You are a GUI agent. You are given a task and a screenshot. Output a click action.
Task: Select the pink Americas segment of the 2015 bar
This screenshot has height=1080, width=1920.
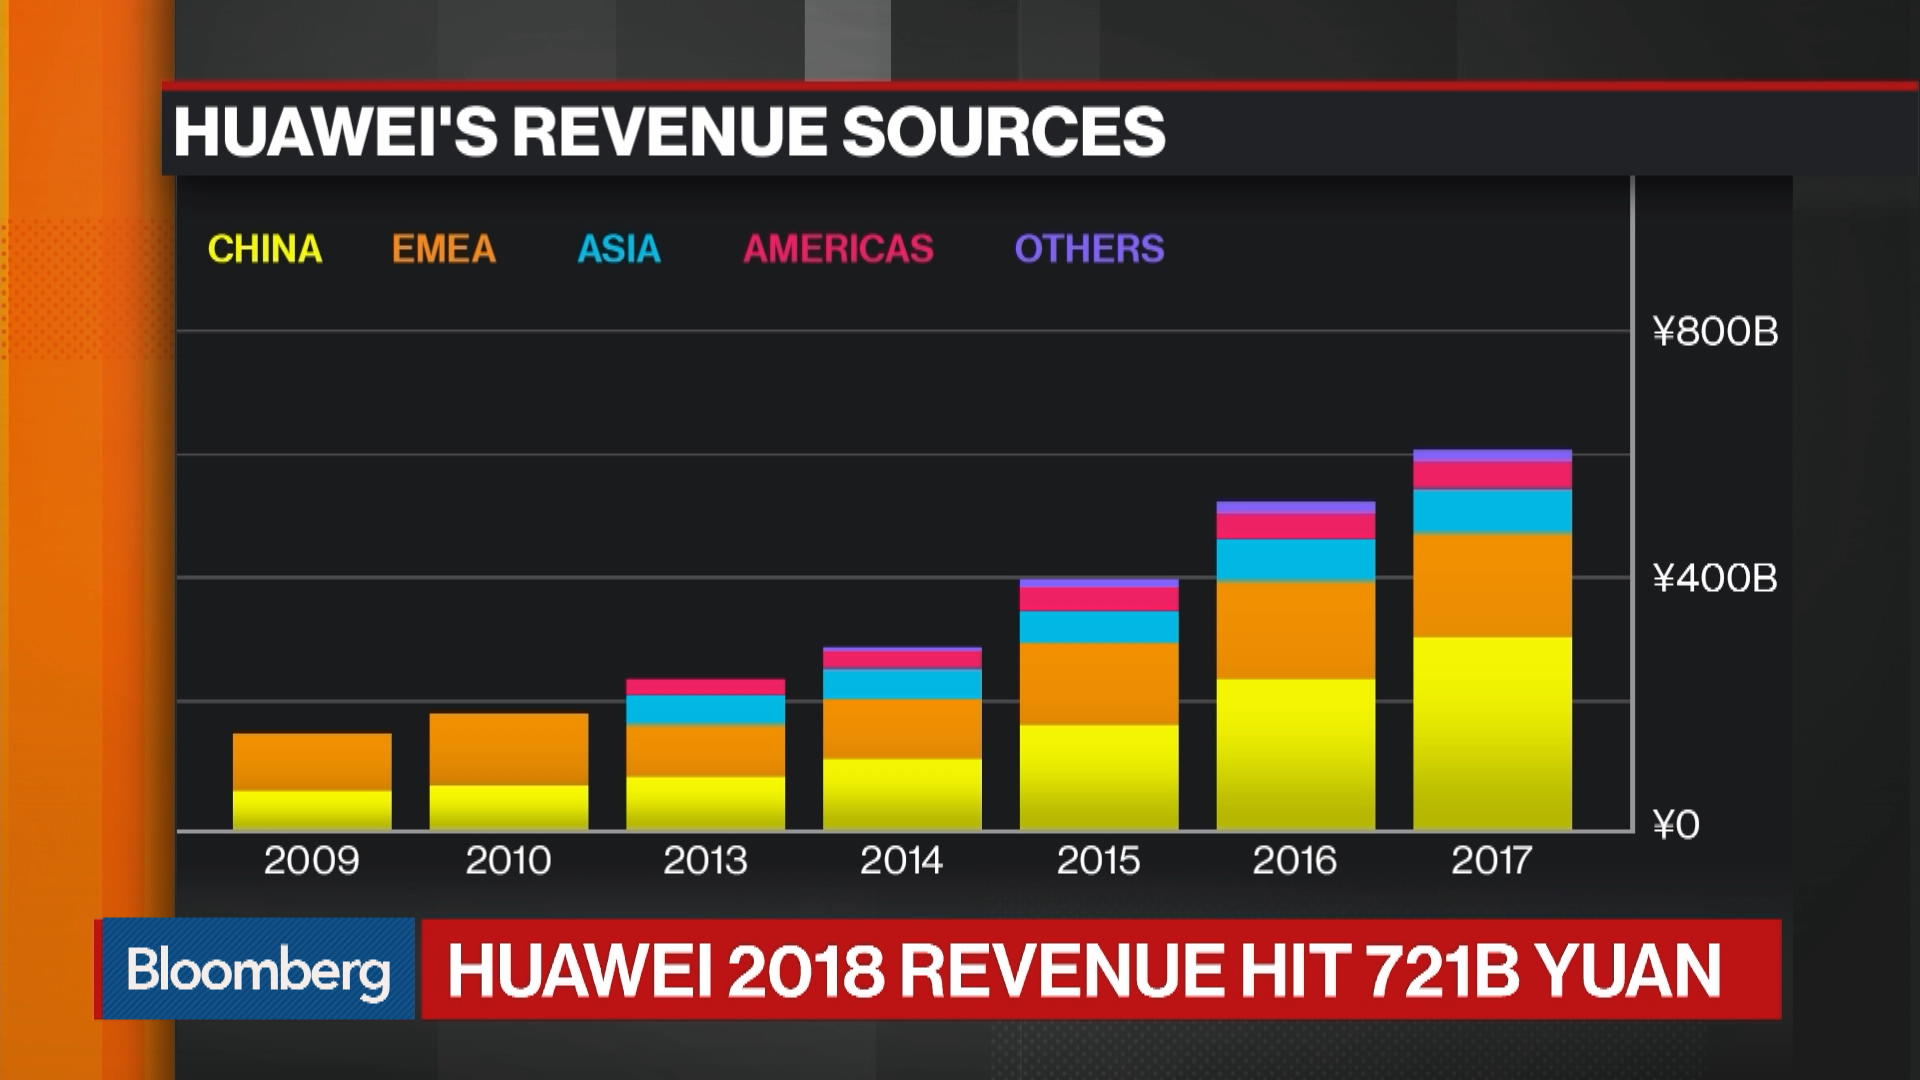coord(1099,599)
